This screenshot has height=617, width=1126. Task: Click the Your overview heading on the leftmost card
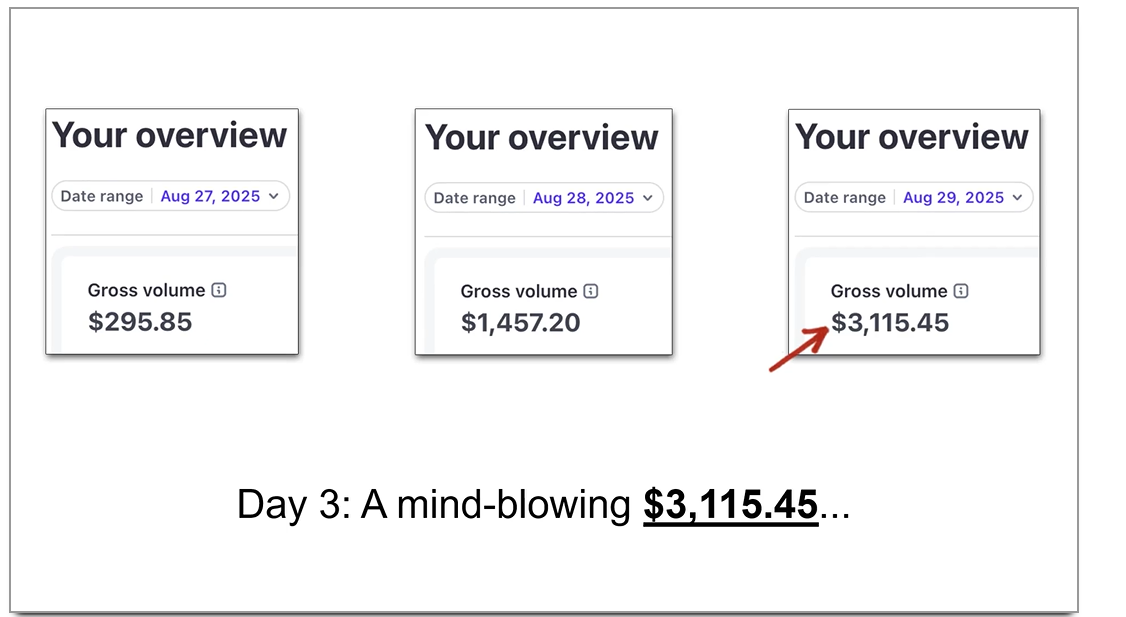pos(171,136)
